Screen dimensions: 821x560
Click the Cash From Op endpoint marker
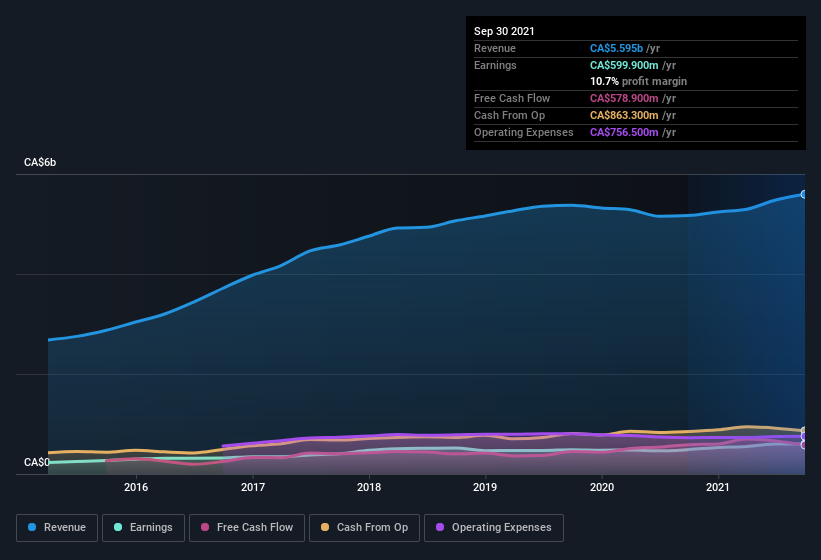click(804, 431)
